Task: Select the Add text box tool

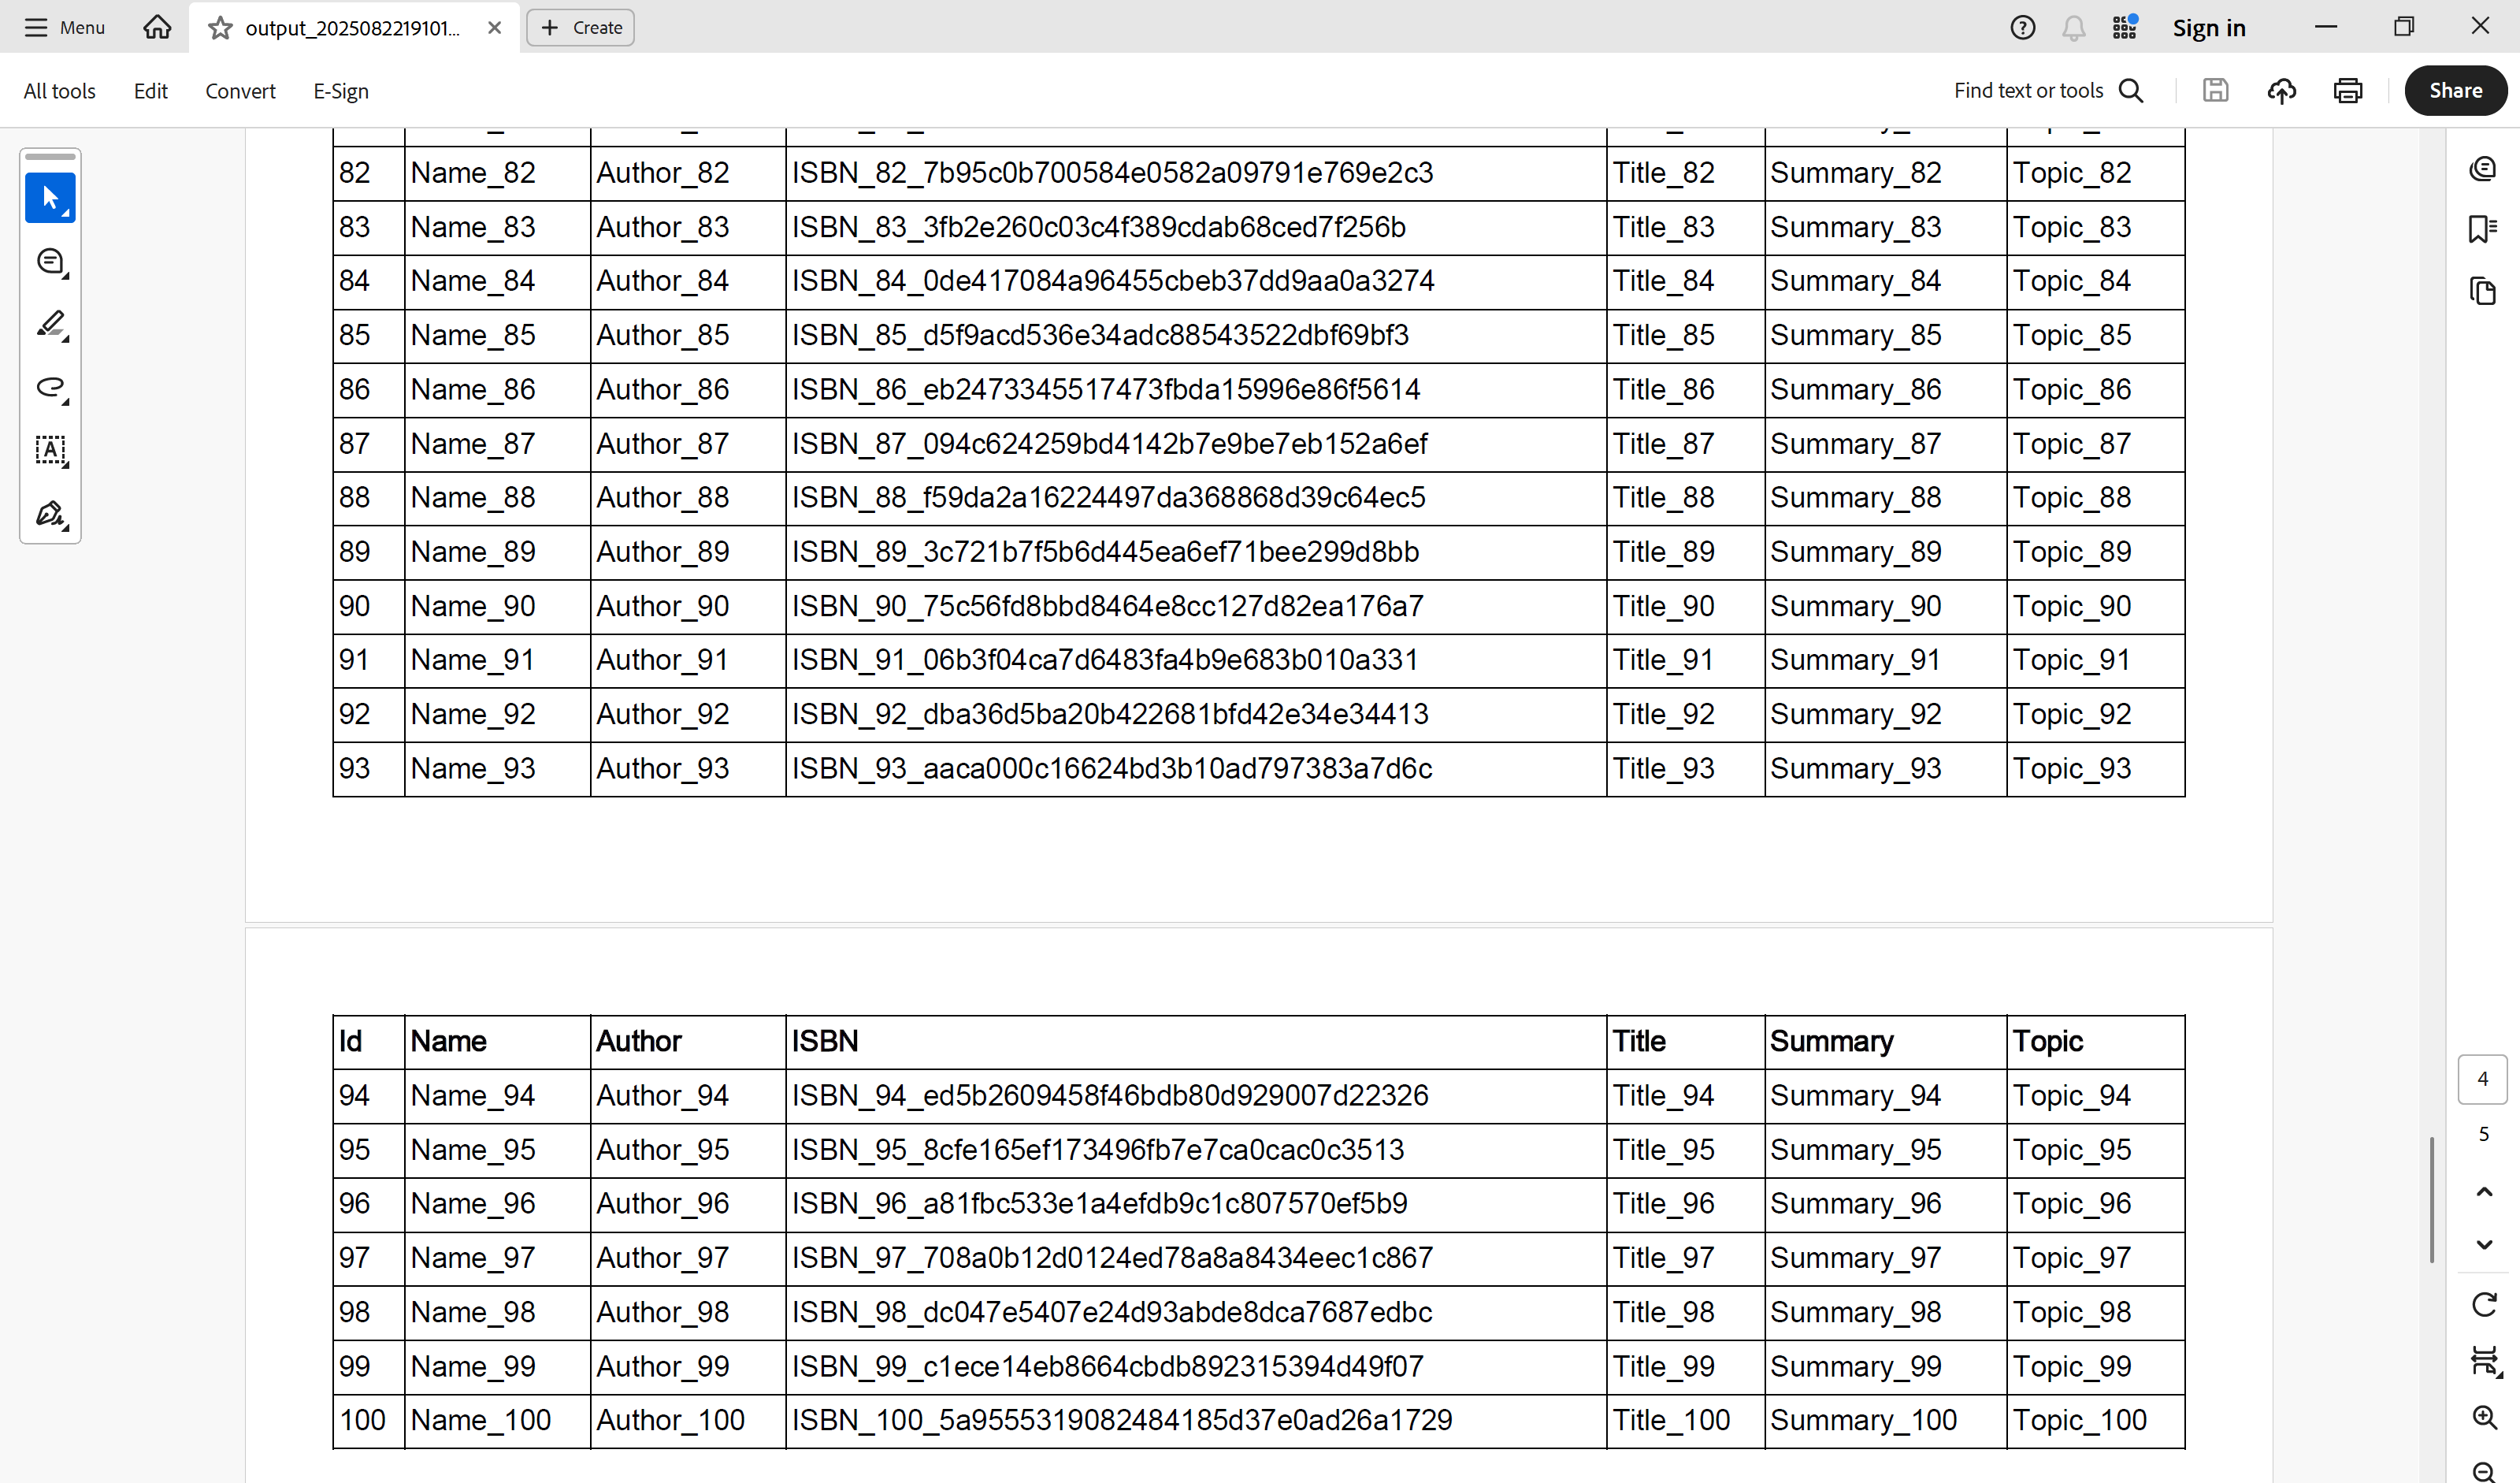Action: pyautogui.click(x=50, y=450)
